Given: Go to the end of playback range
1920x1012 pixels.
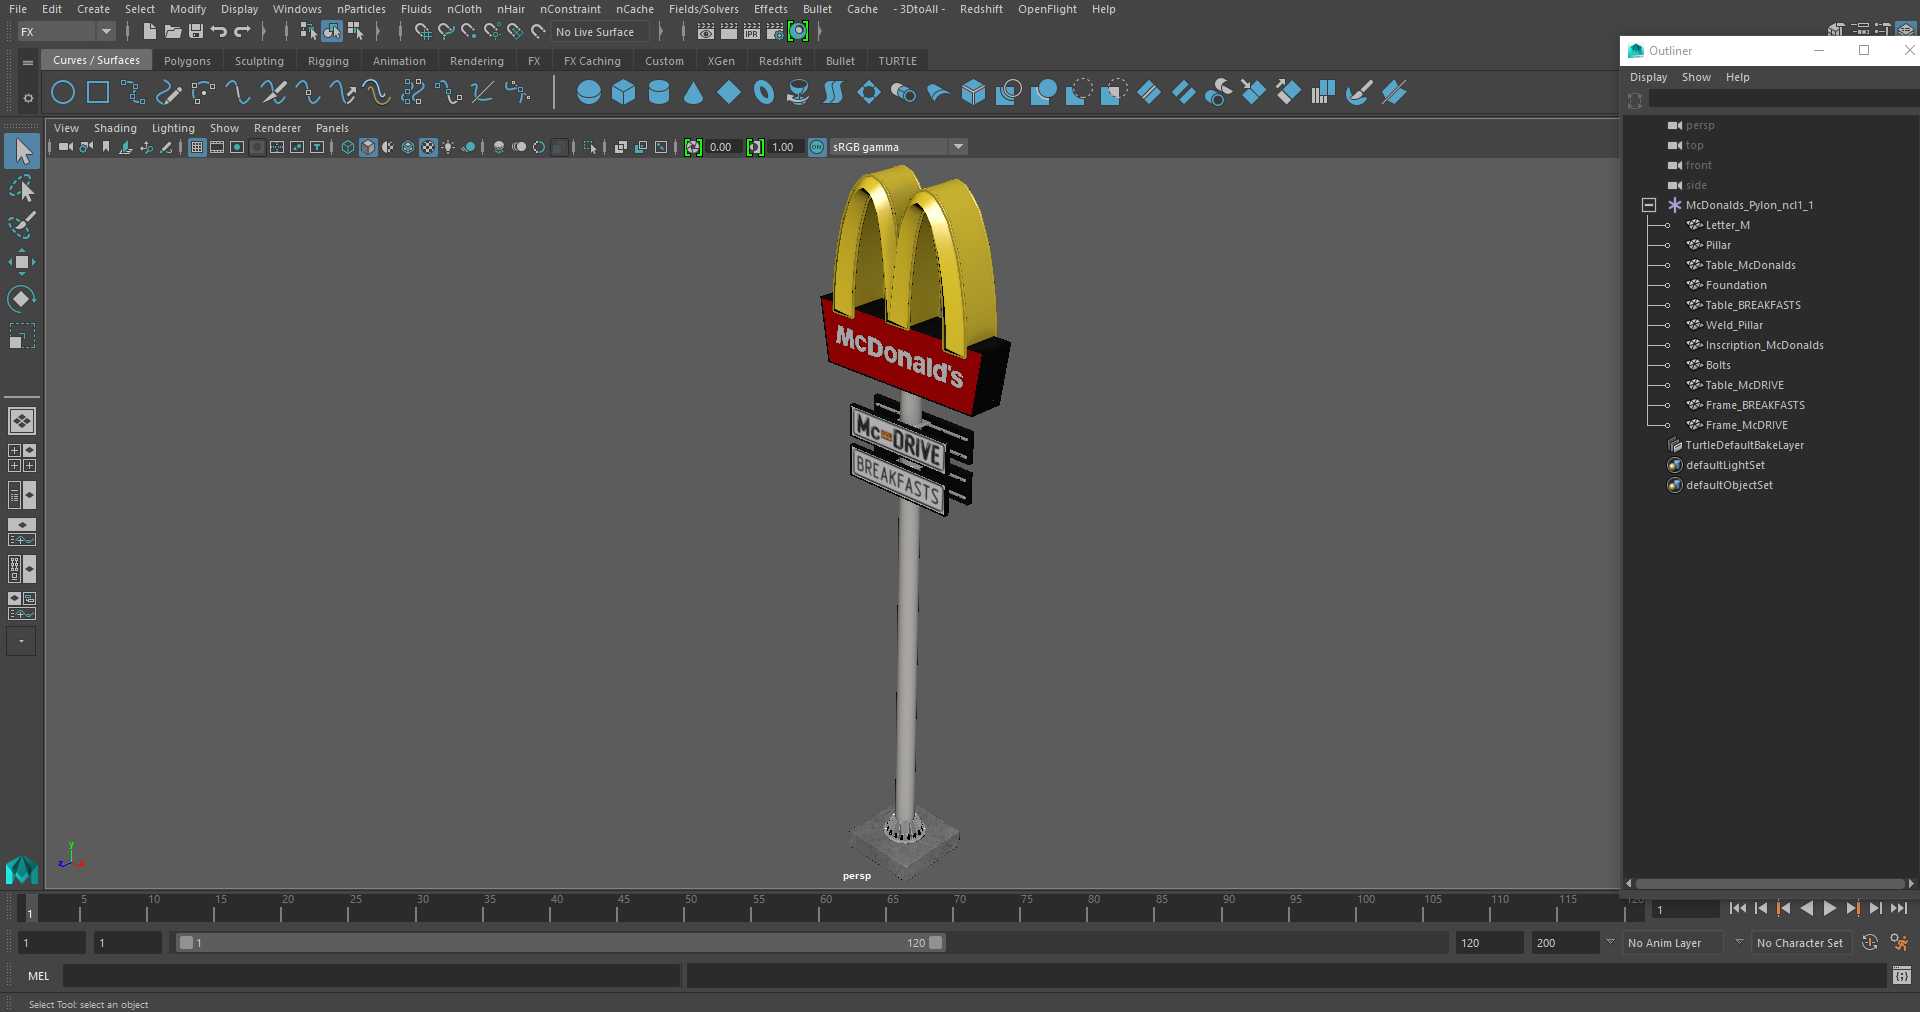Looking at the screenshot, I should pyautogui.click(x=1899, y=908).
